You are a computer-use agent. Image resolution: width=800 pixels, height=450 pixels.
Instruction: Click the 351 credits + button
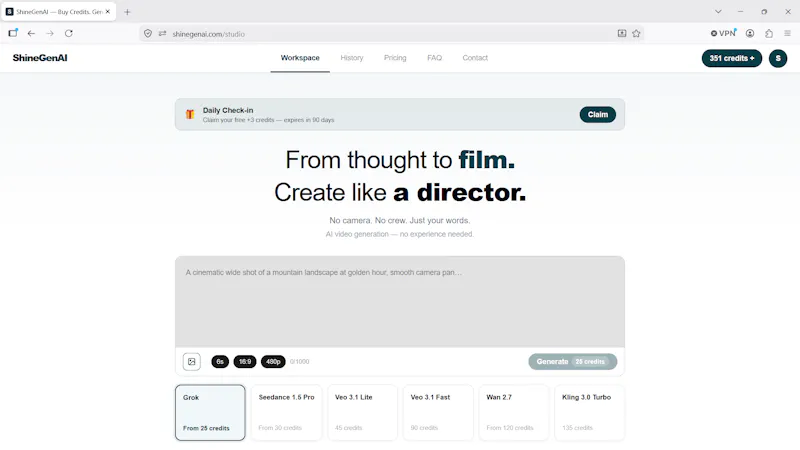coord(732,58)
